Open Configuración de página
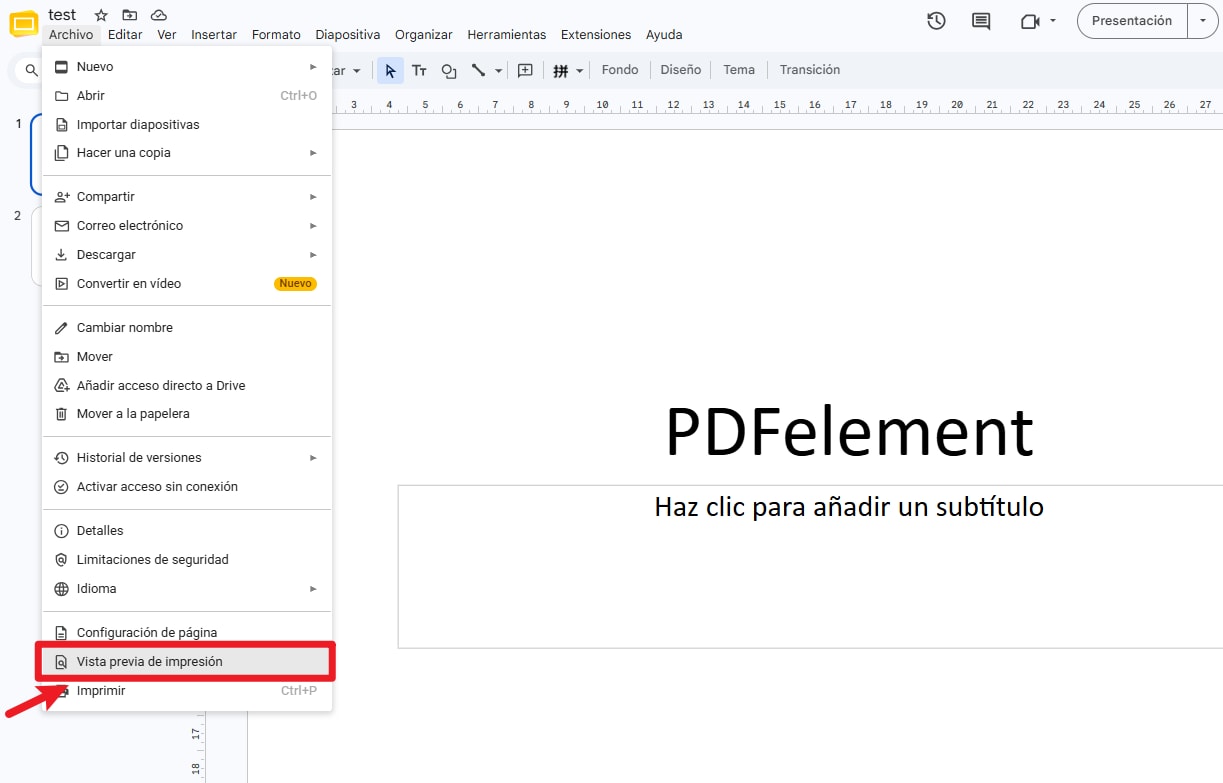Viewport: 1223px width, 783px height. click(187, 633)
